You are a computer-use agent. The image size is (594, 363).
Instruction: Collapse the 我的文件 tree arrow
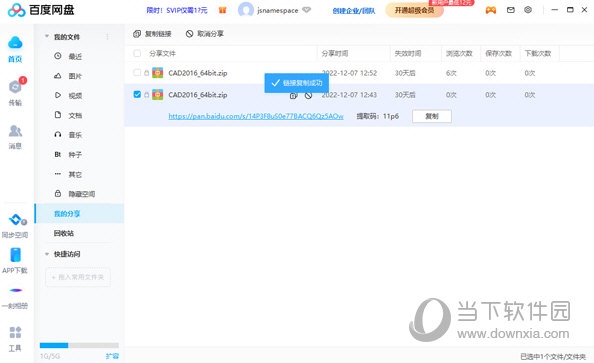coord(47,36)
